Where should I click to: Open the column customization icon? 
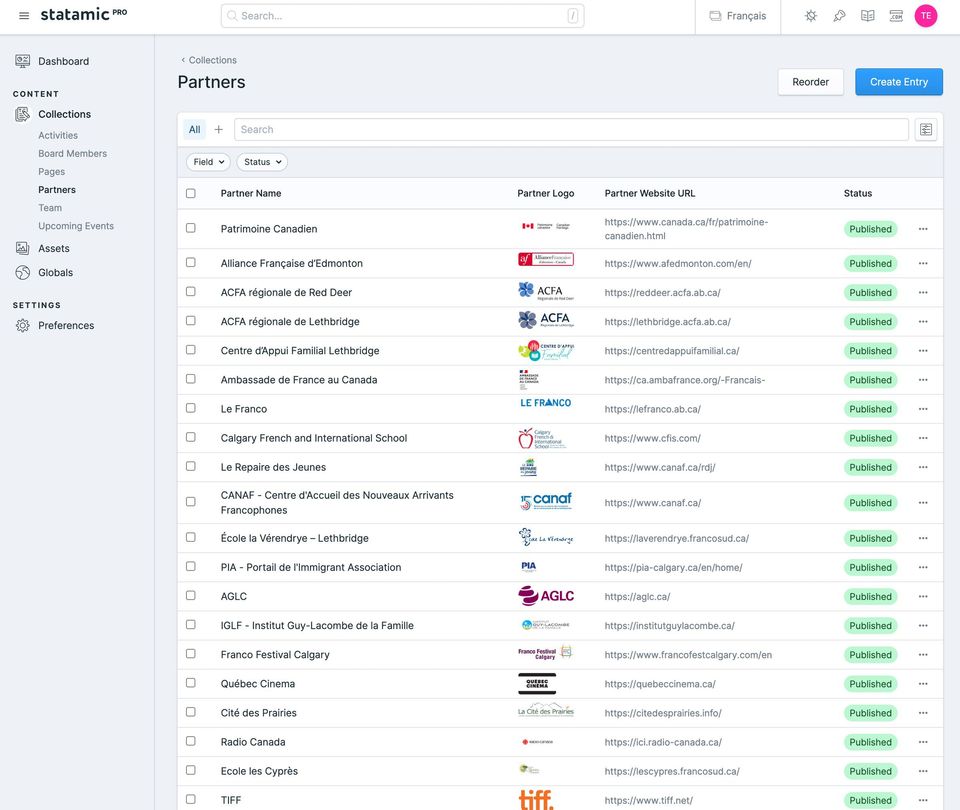pyautogui.click(x=925, y=130)
